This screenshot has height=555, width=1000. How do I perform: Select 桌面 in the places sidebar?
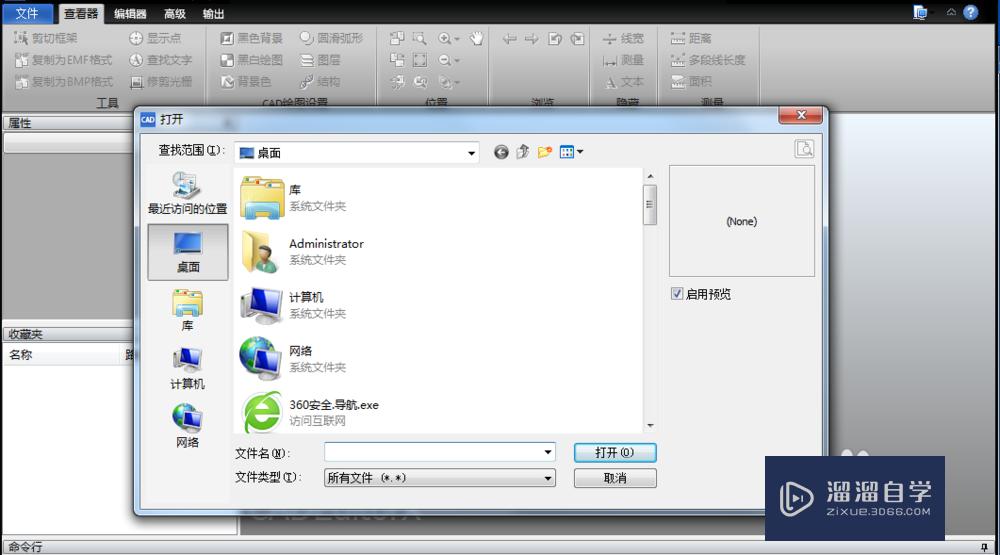tap(188, 252)
